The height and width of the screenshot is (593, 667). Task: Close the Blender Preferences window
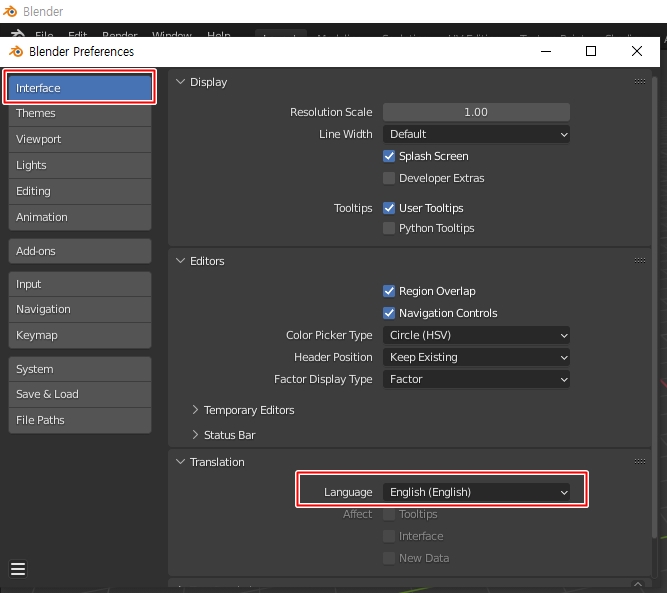click(x=637, y=51)
